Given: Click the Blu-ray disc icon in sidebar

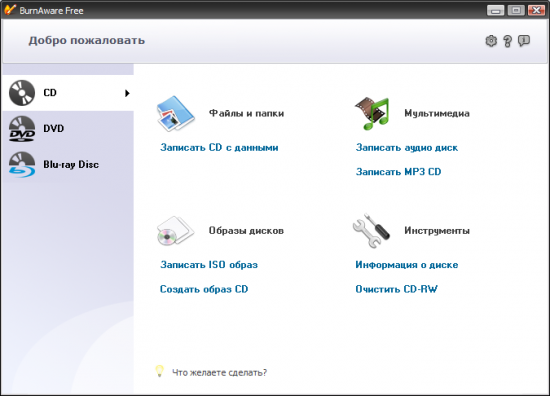Looking at the screenshot, I should pos(22,165).
